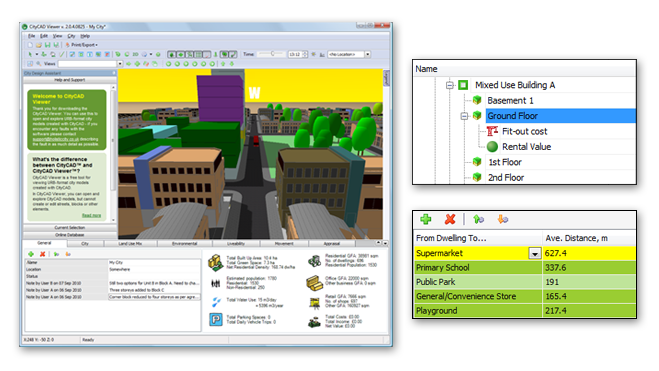Click the General/Convenience Store row
Image resolution: width=659 pixels, height=371 pixels.
coord(524,296)
